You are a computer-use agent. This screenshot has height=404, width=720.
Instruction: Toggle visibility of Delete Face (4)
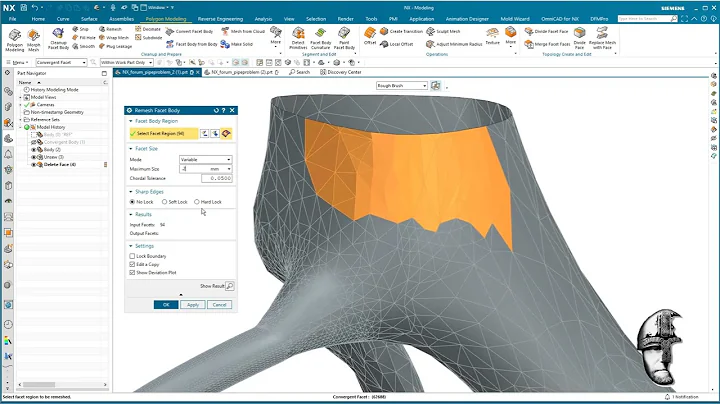pos(34,164)
